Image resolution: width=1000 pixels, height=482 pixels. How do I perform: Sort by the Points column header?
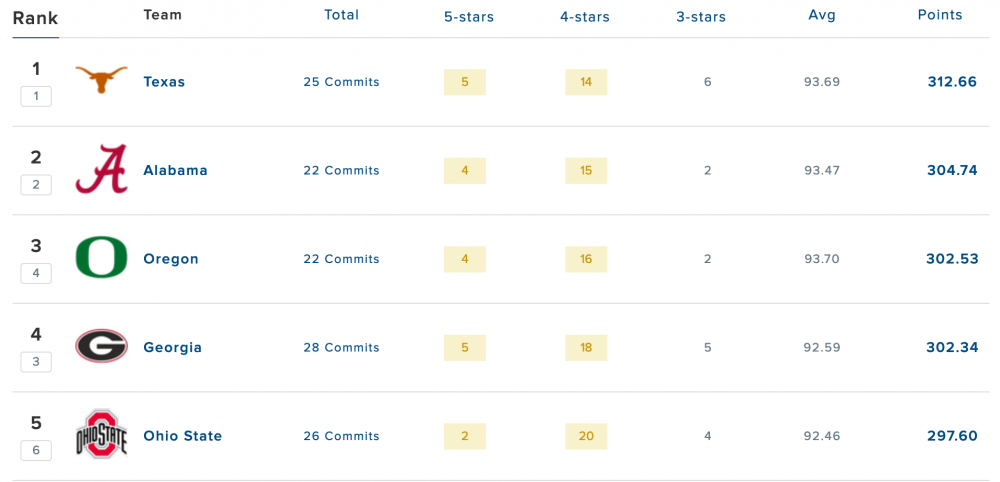tap(940, 15)
